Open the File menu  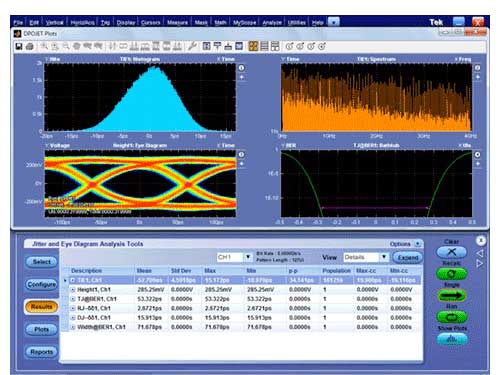(18, 23)
